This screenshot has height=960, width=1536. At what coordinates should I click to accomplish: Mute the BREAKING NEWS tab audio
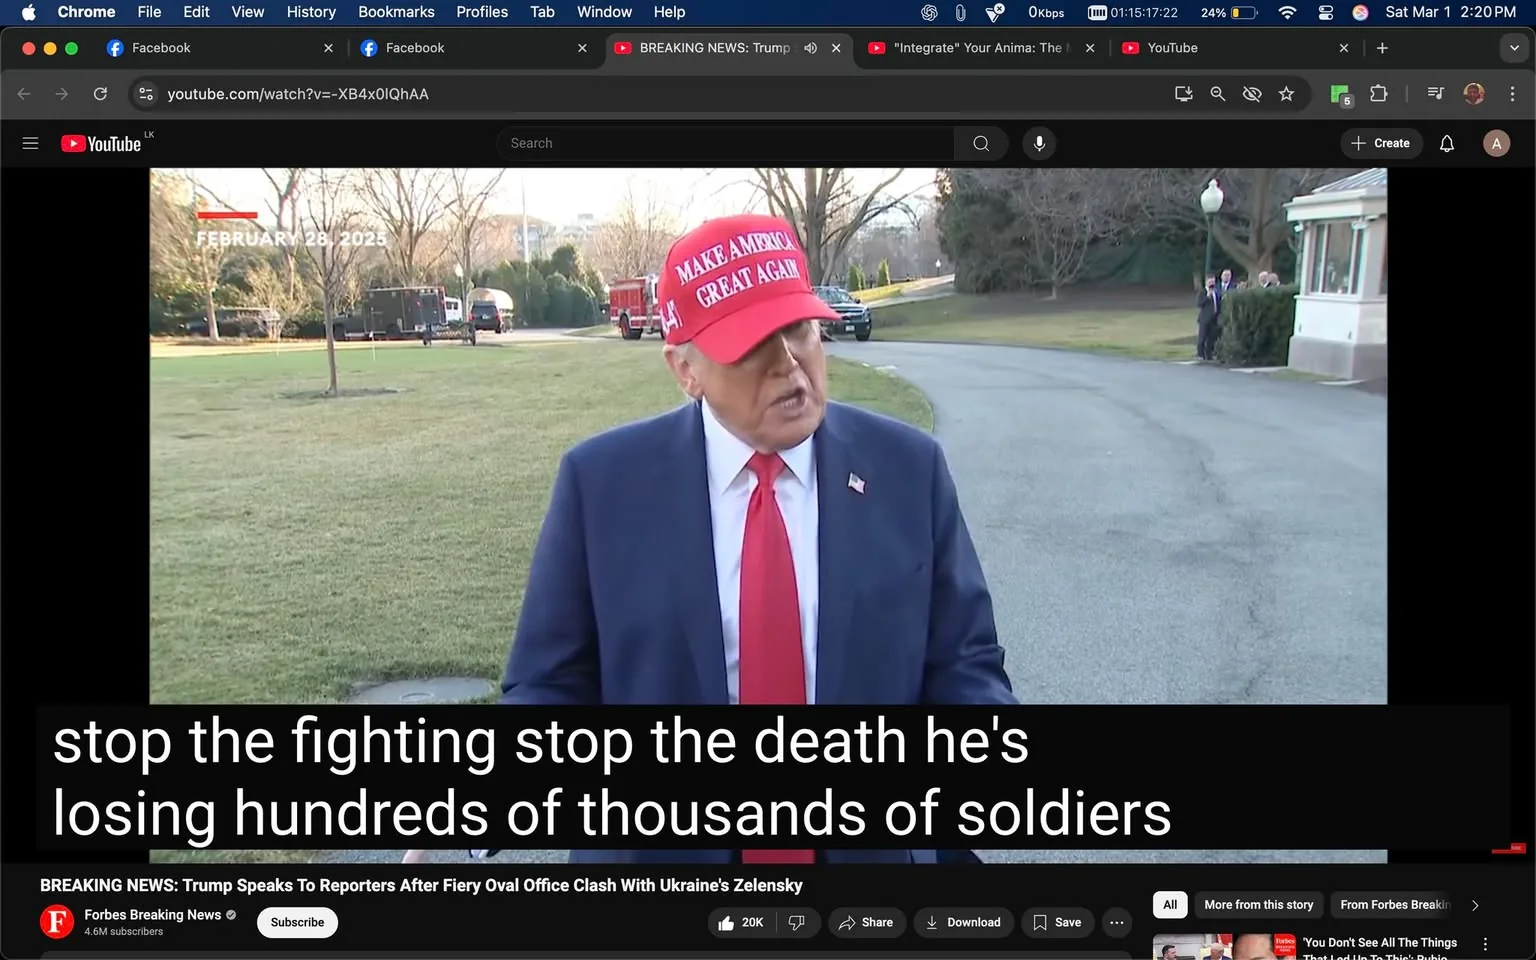810,47
